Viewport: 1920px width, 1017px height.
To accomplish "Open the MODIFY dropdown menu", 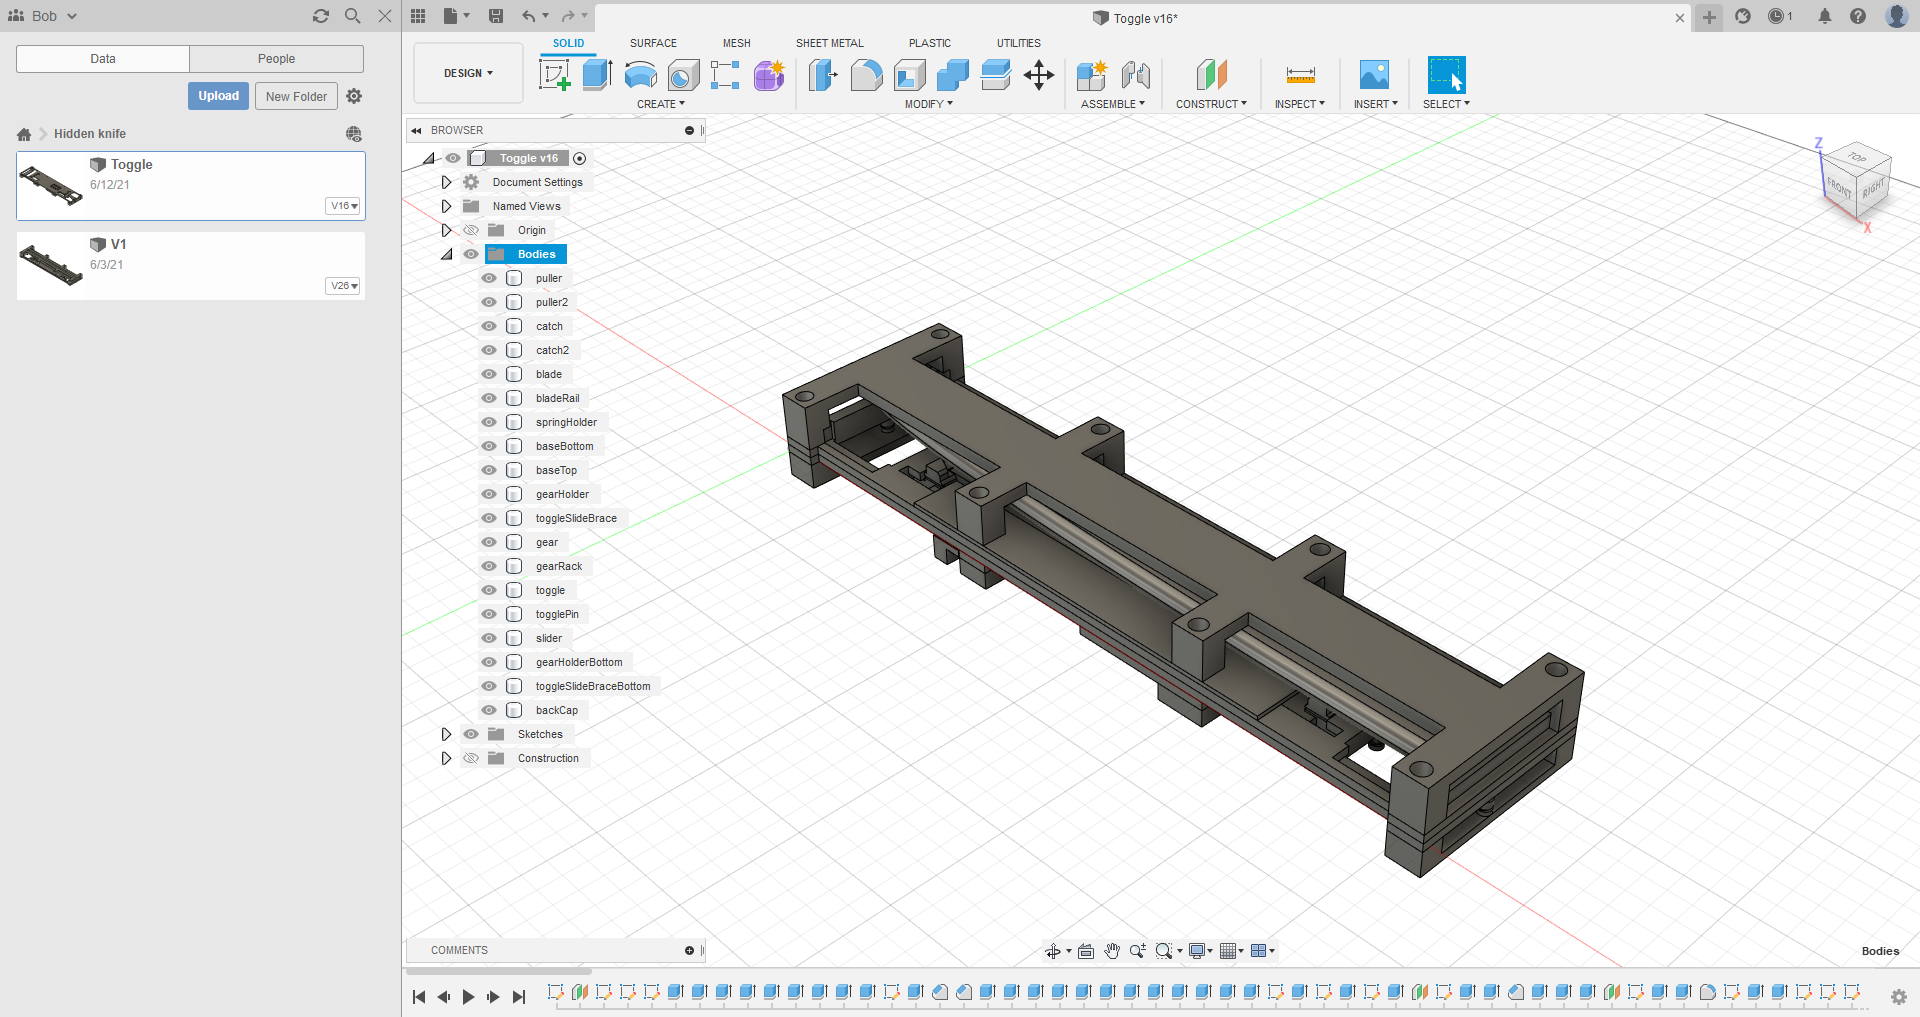I will pos(929,104).
